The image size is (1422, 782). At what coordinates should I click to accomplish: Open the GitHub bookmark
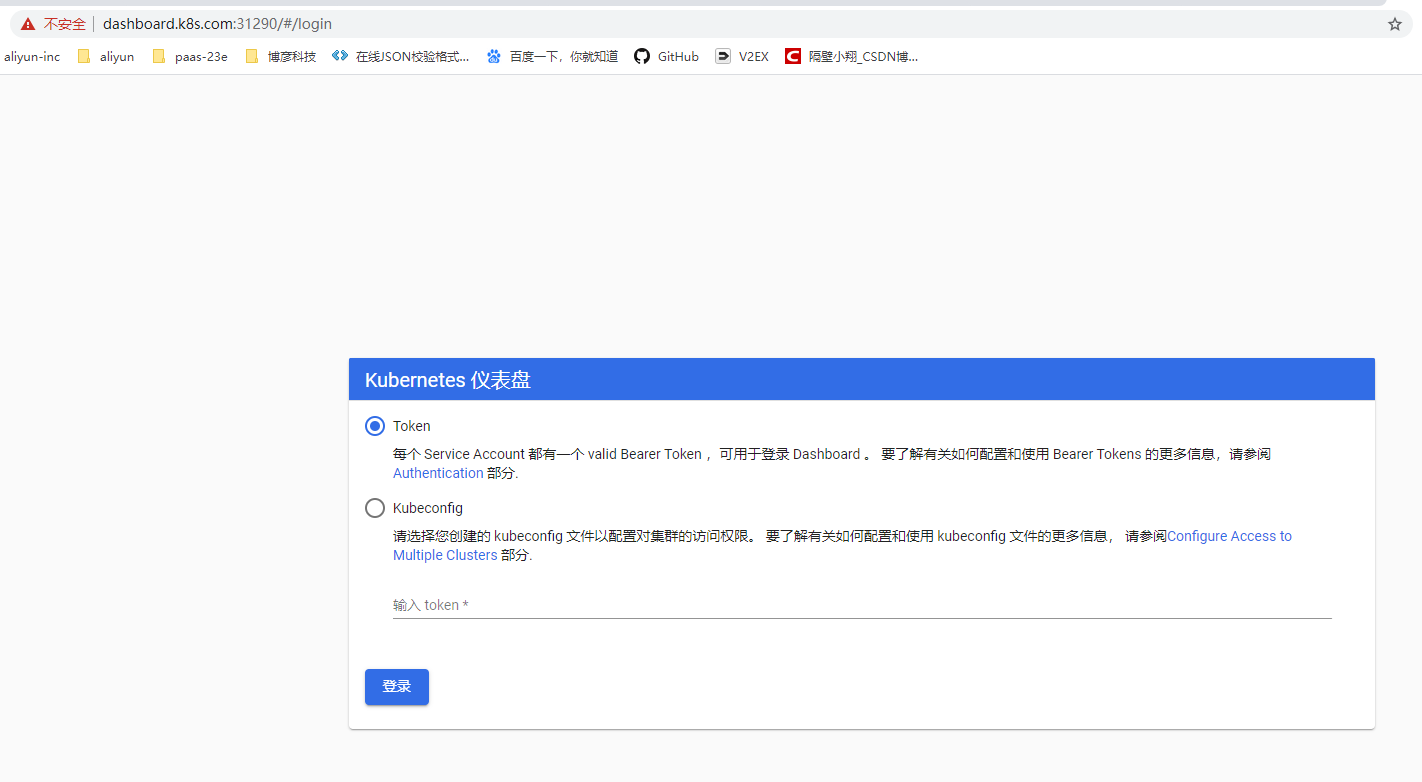(x=667, y=57)
